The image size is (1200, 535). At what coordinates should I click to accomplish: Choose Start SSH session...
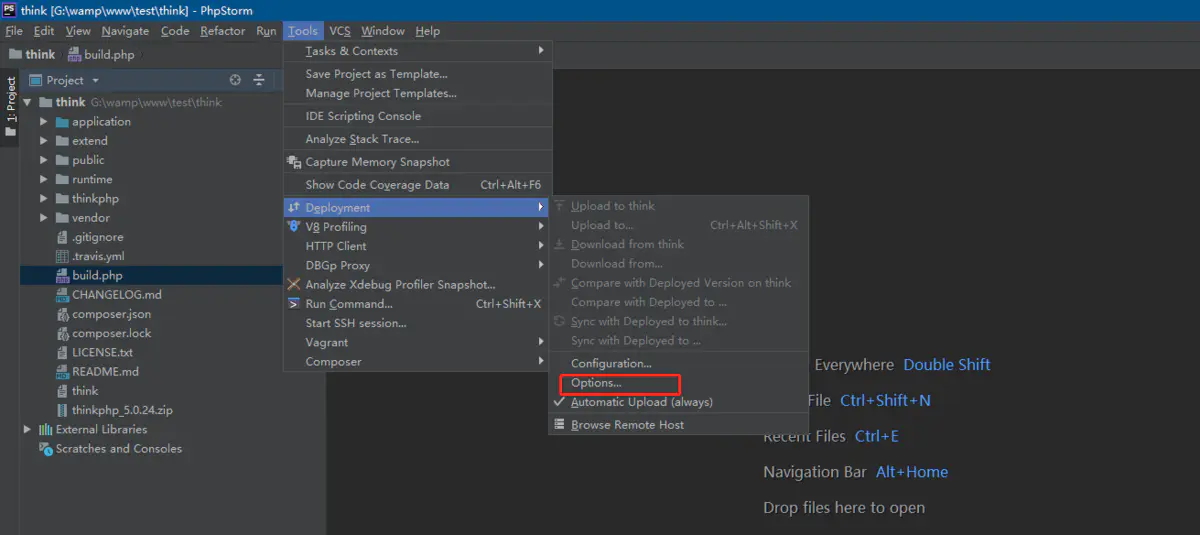(356, 323)
